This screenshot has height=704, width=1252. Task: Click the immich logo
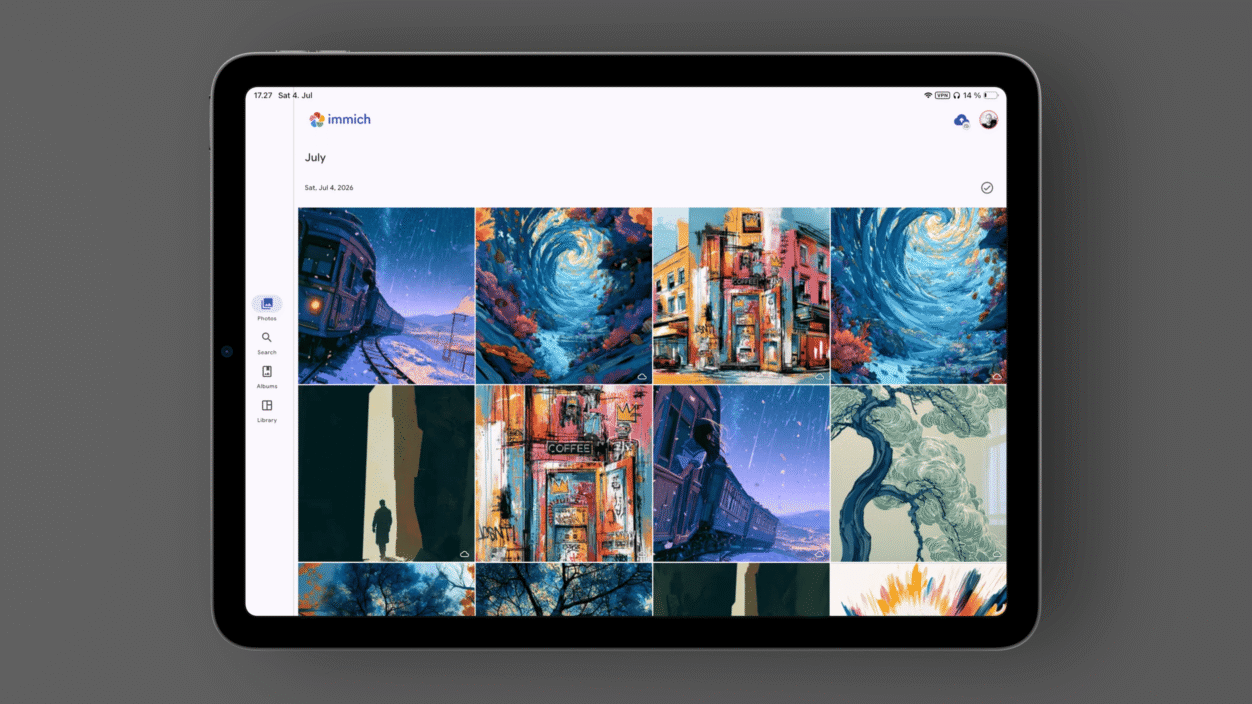click(x=340, y=120)
